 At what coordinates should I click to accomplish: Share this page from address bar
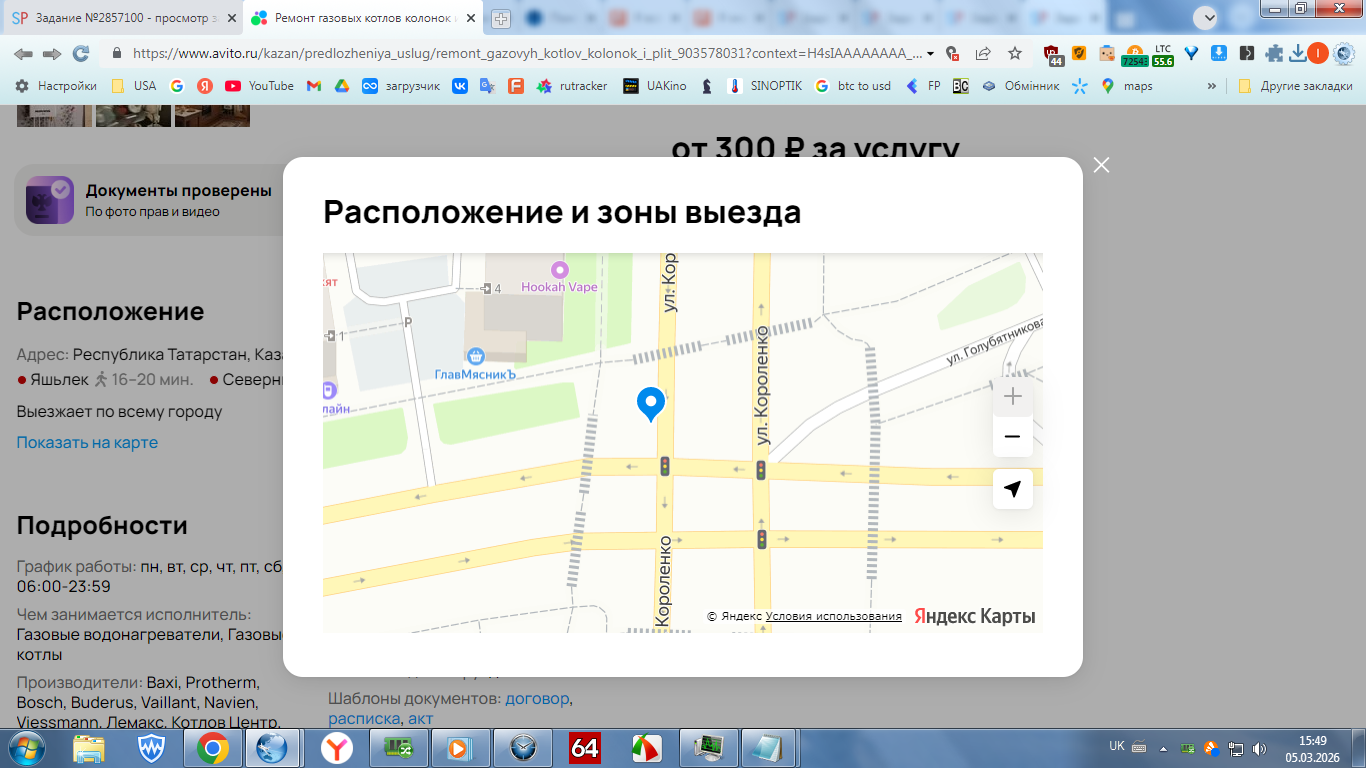pos(983,53)
